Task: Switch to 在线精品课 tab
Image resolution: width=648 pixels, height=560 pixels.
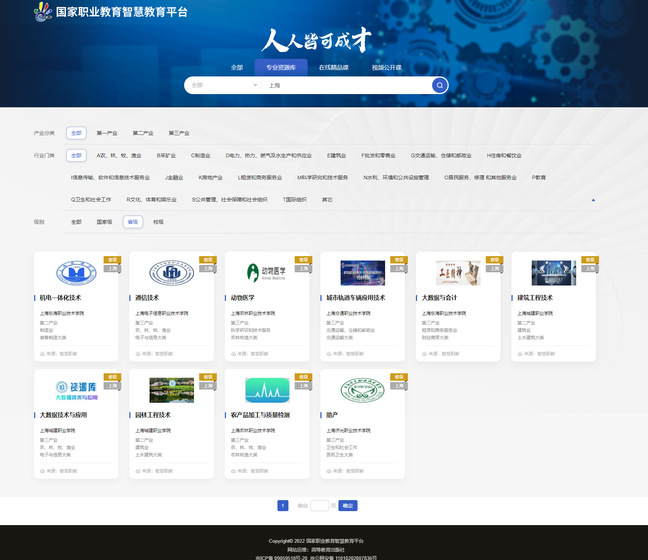Action: [x=334, y=67]
